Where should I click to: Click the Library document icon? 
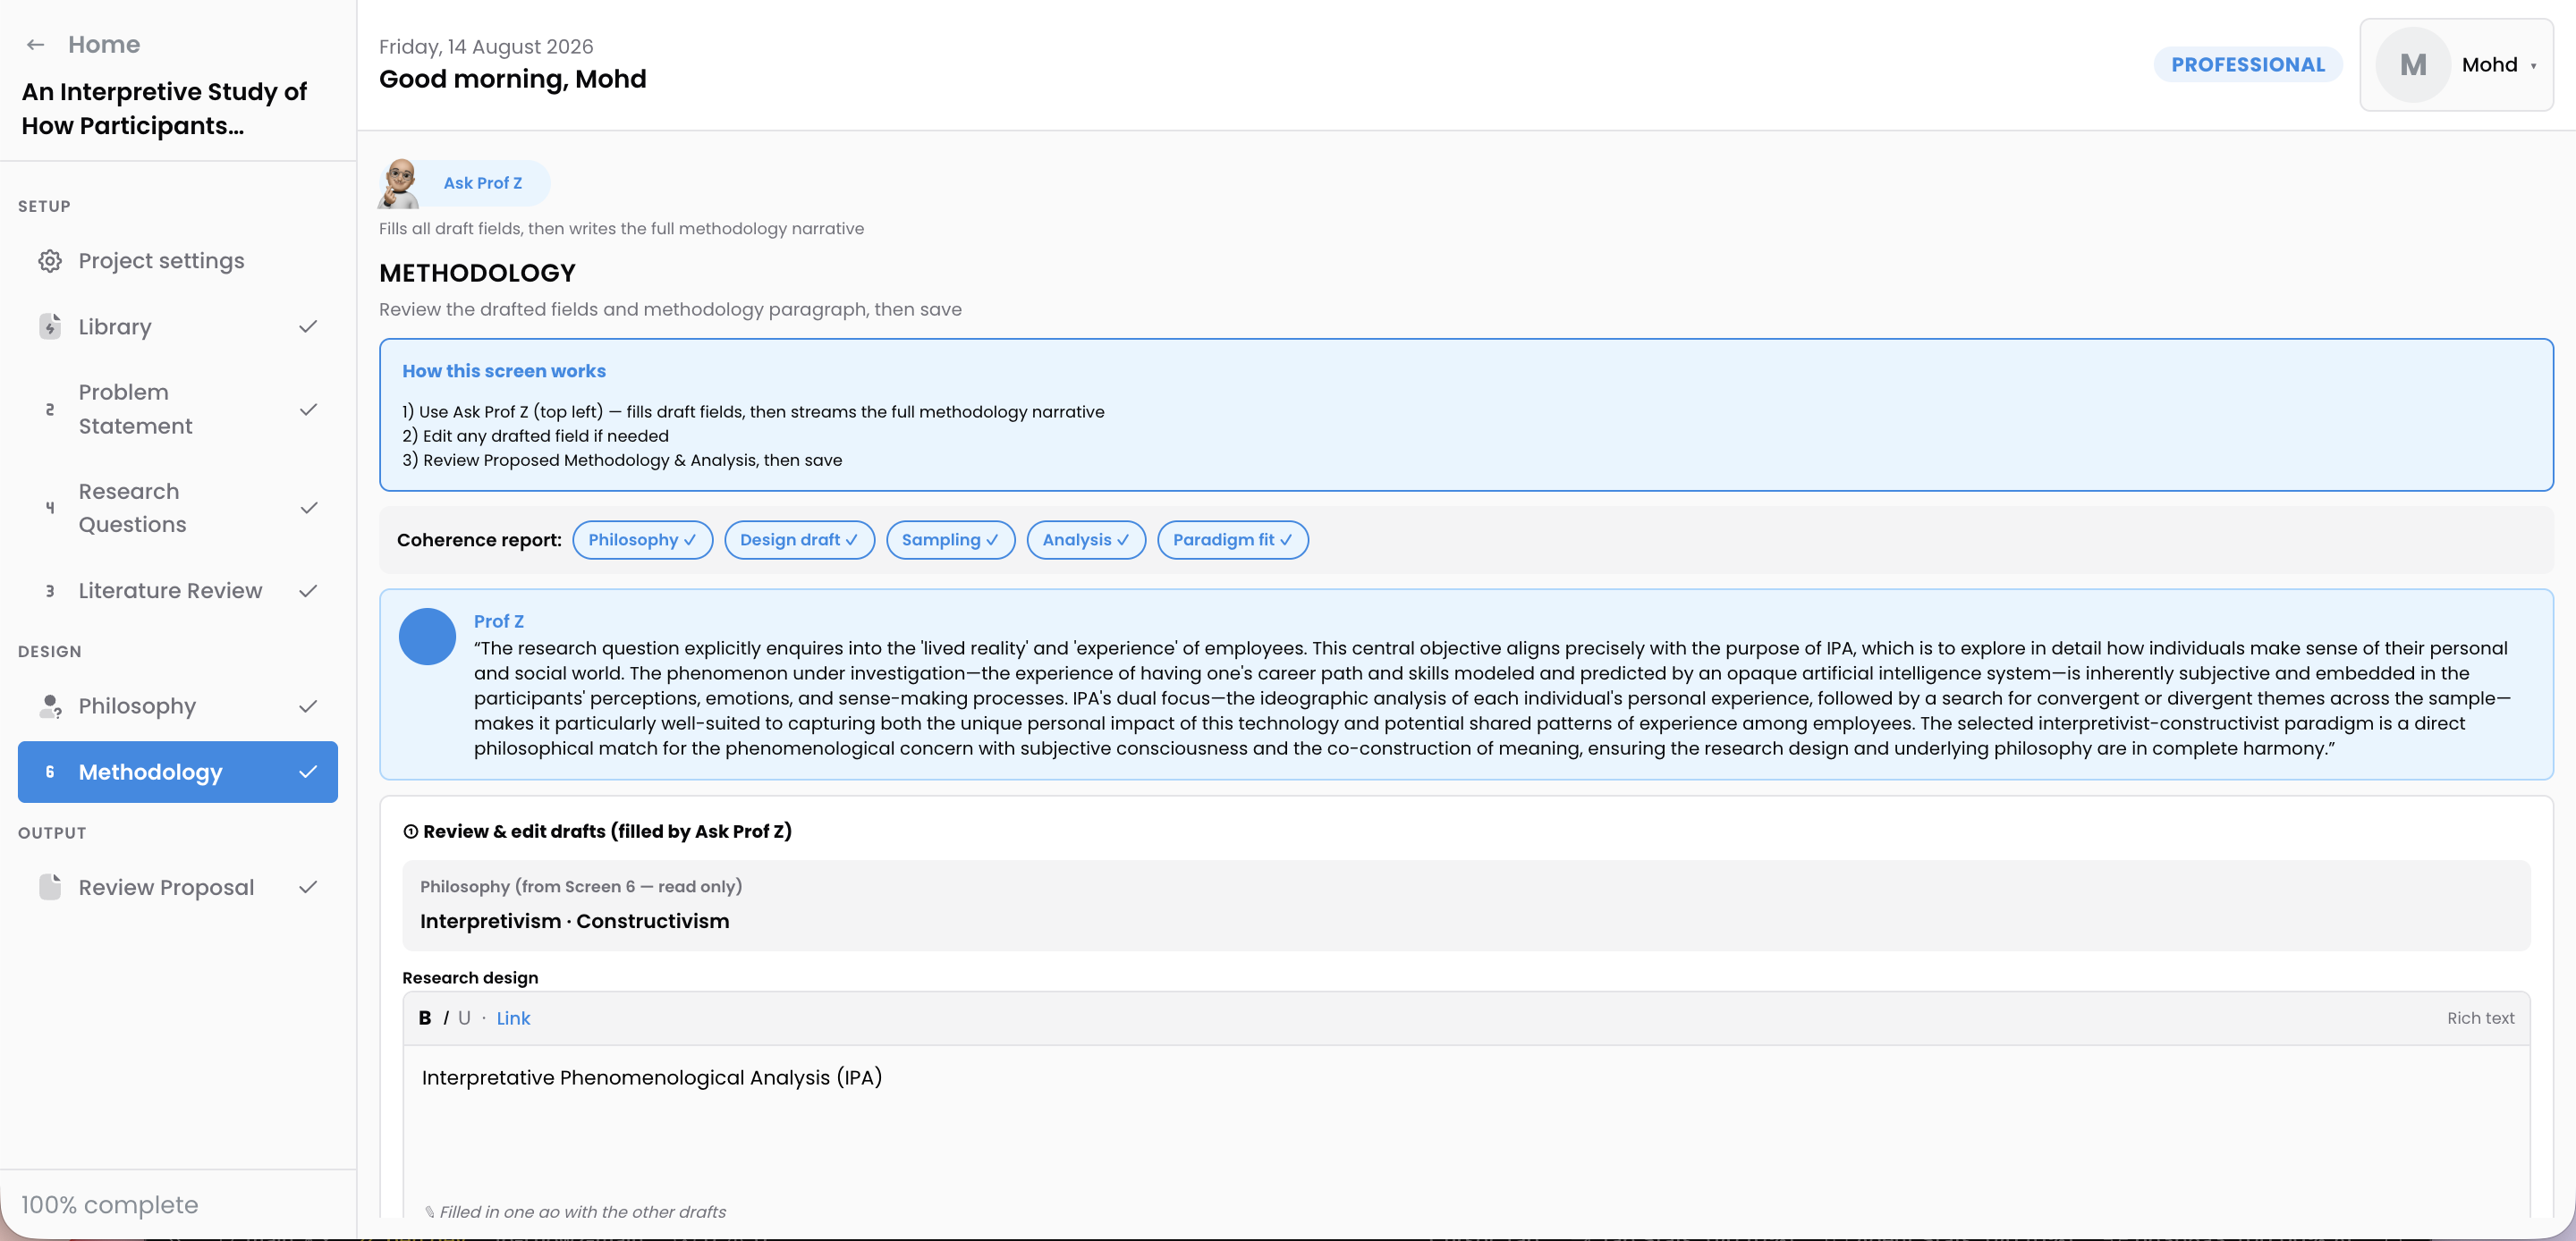(50, 327)
